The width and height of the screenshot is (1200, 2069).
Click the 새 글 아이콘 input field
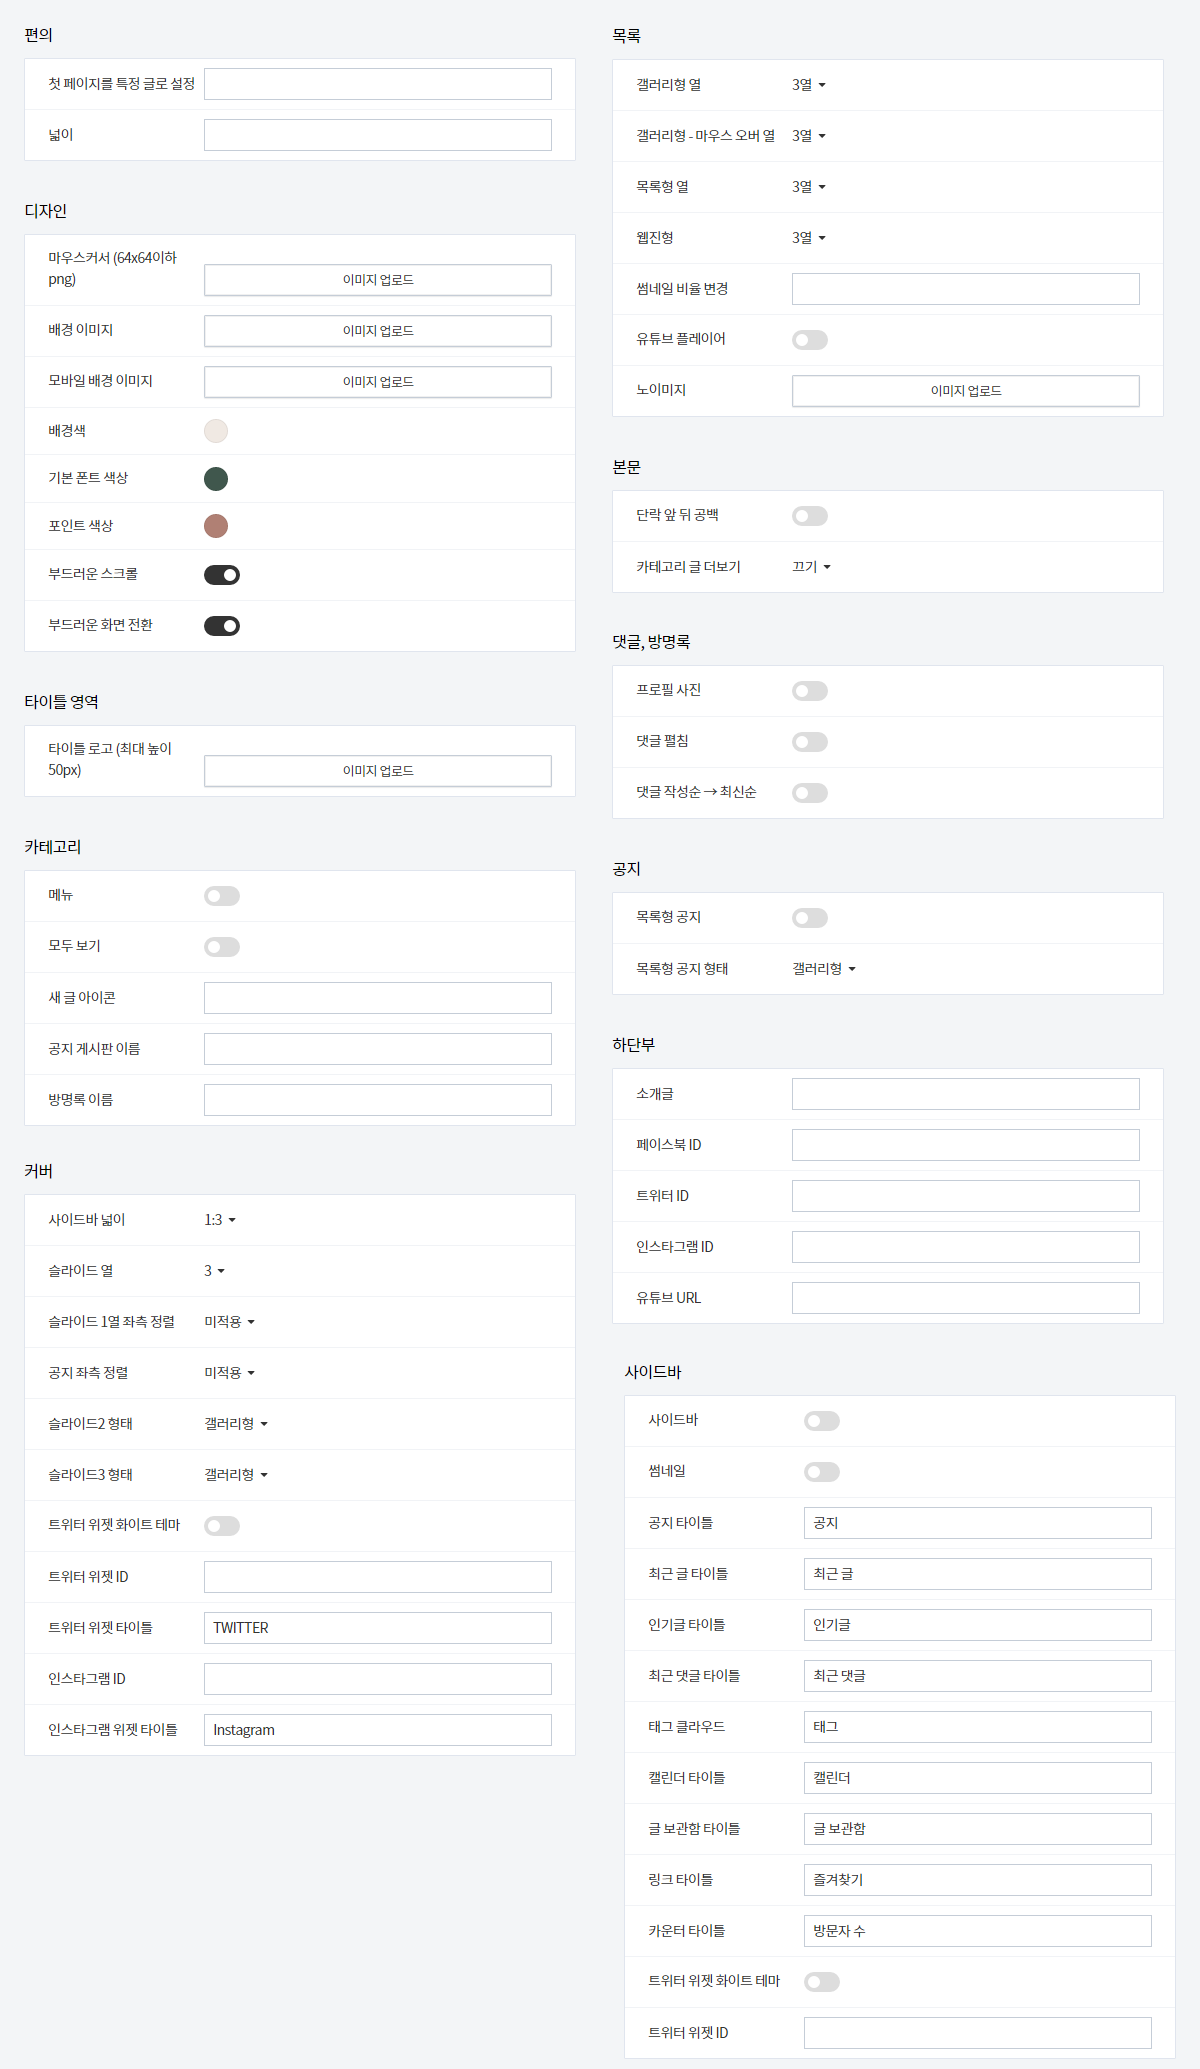[x=378, y=998]
